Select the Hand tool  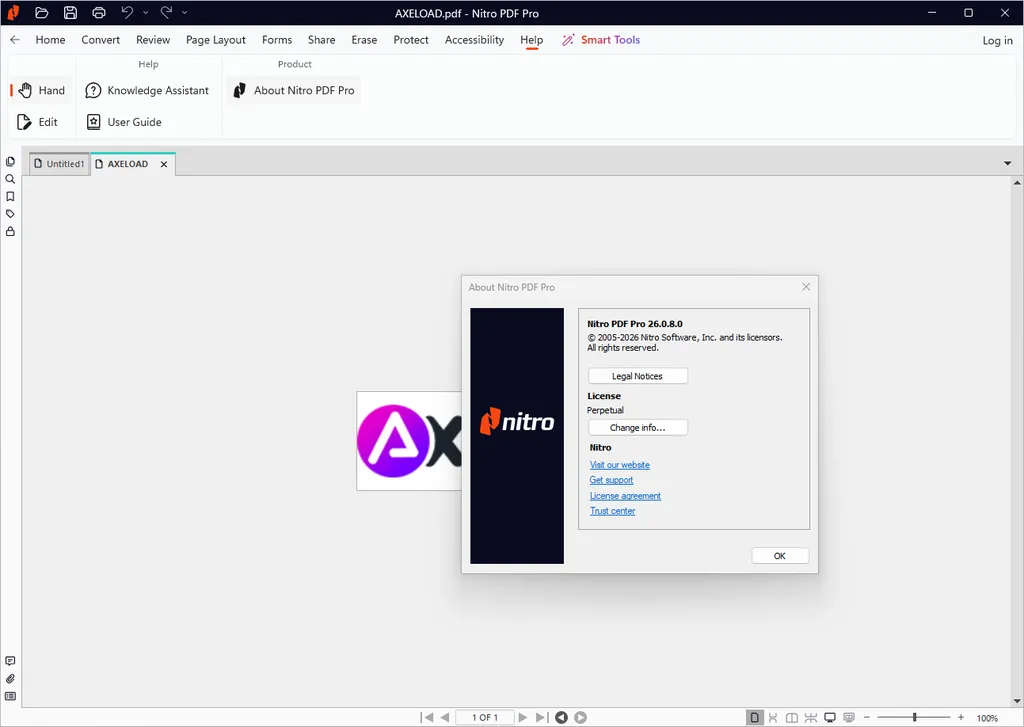pos(42,90)
